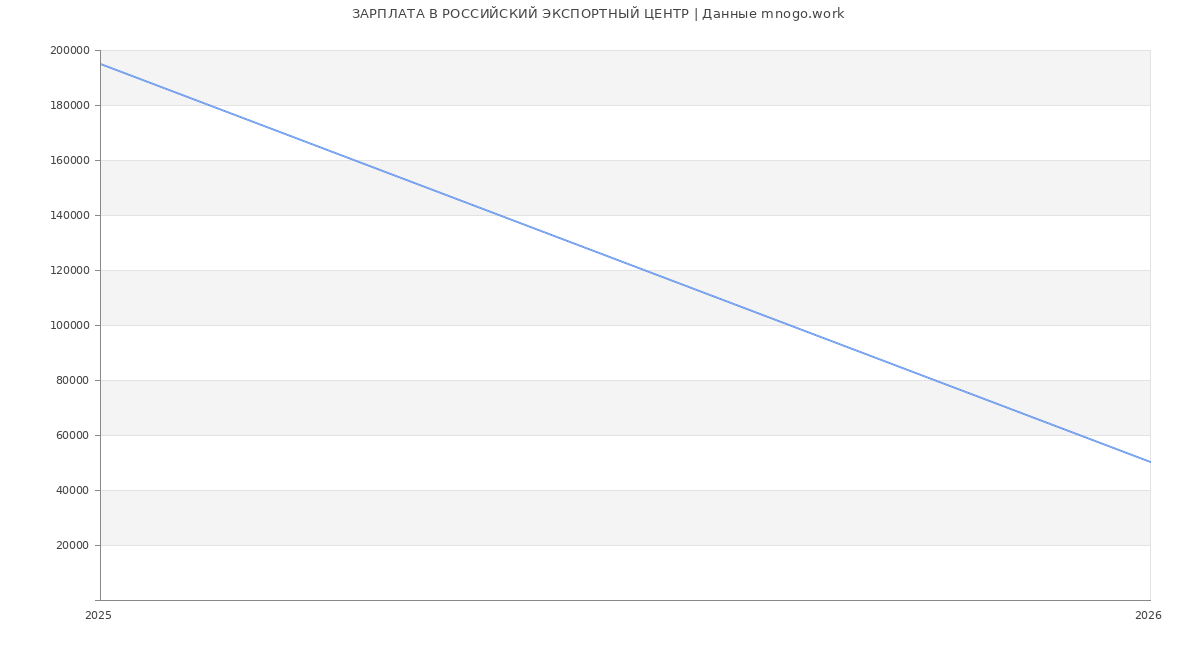Select the 60000 y-axis label
The image size is (1200, 650).
coord(73,436)
